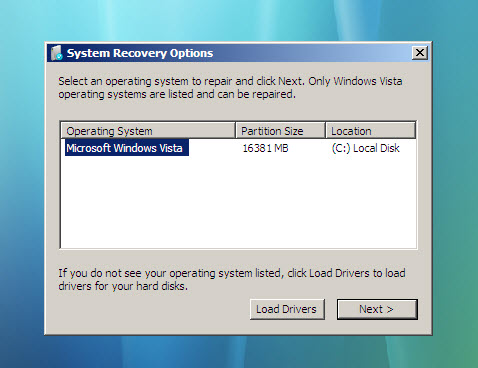
Task: Click the (C:) Local Disk location cell
Action: [x=365, y=148]
